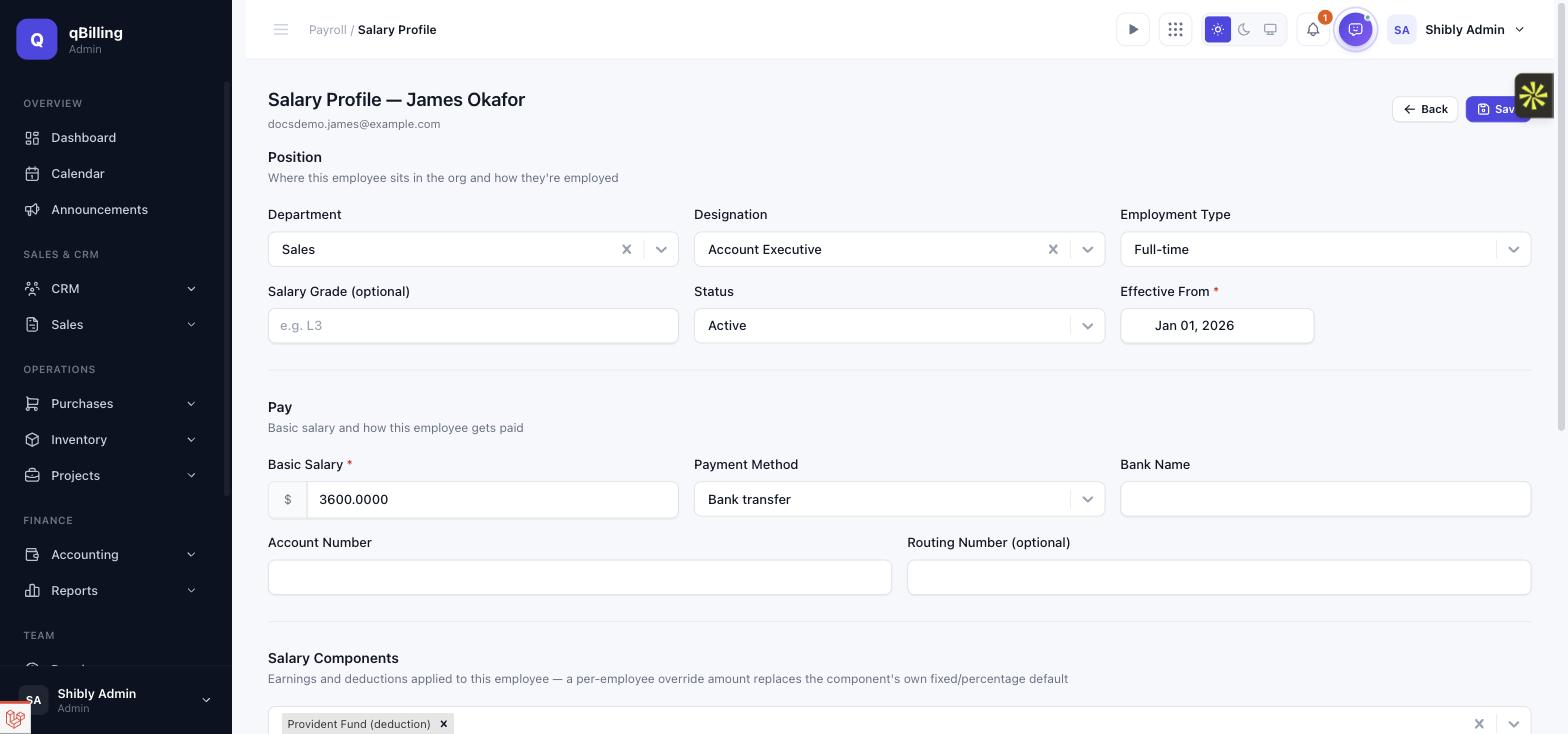Switch to dark theme mode
The image size is (1568, 734).
1244,30
